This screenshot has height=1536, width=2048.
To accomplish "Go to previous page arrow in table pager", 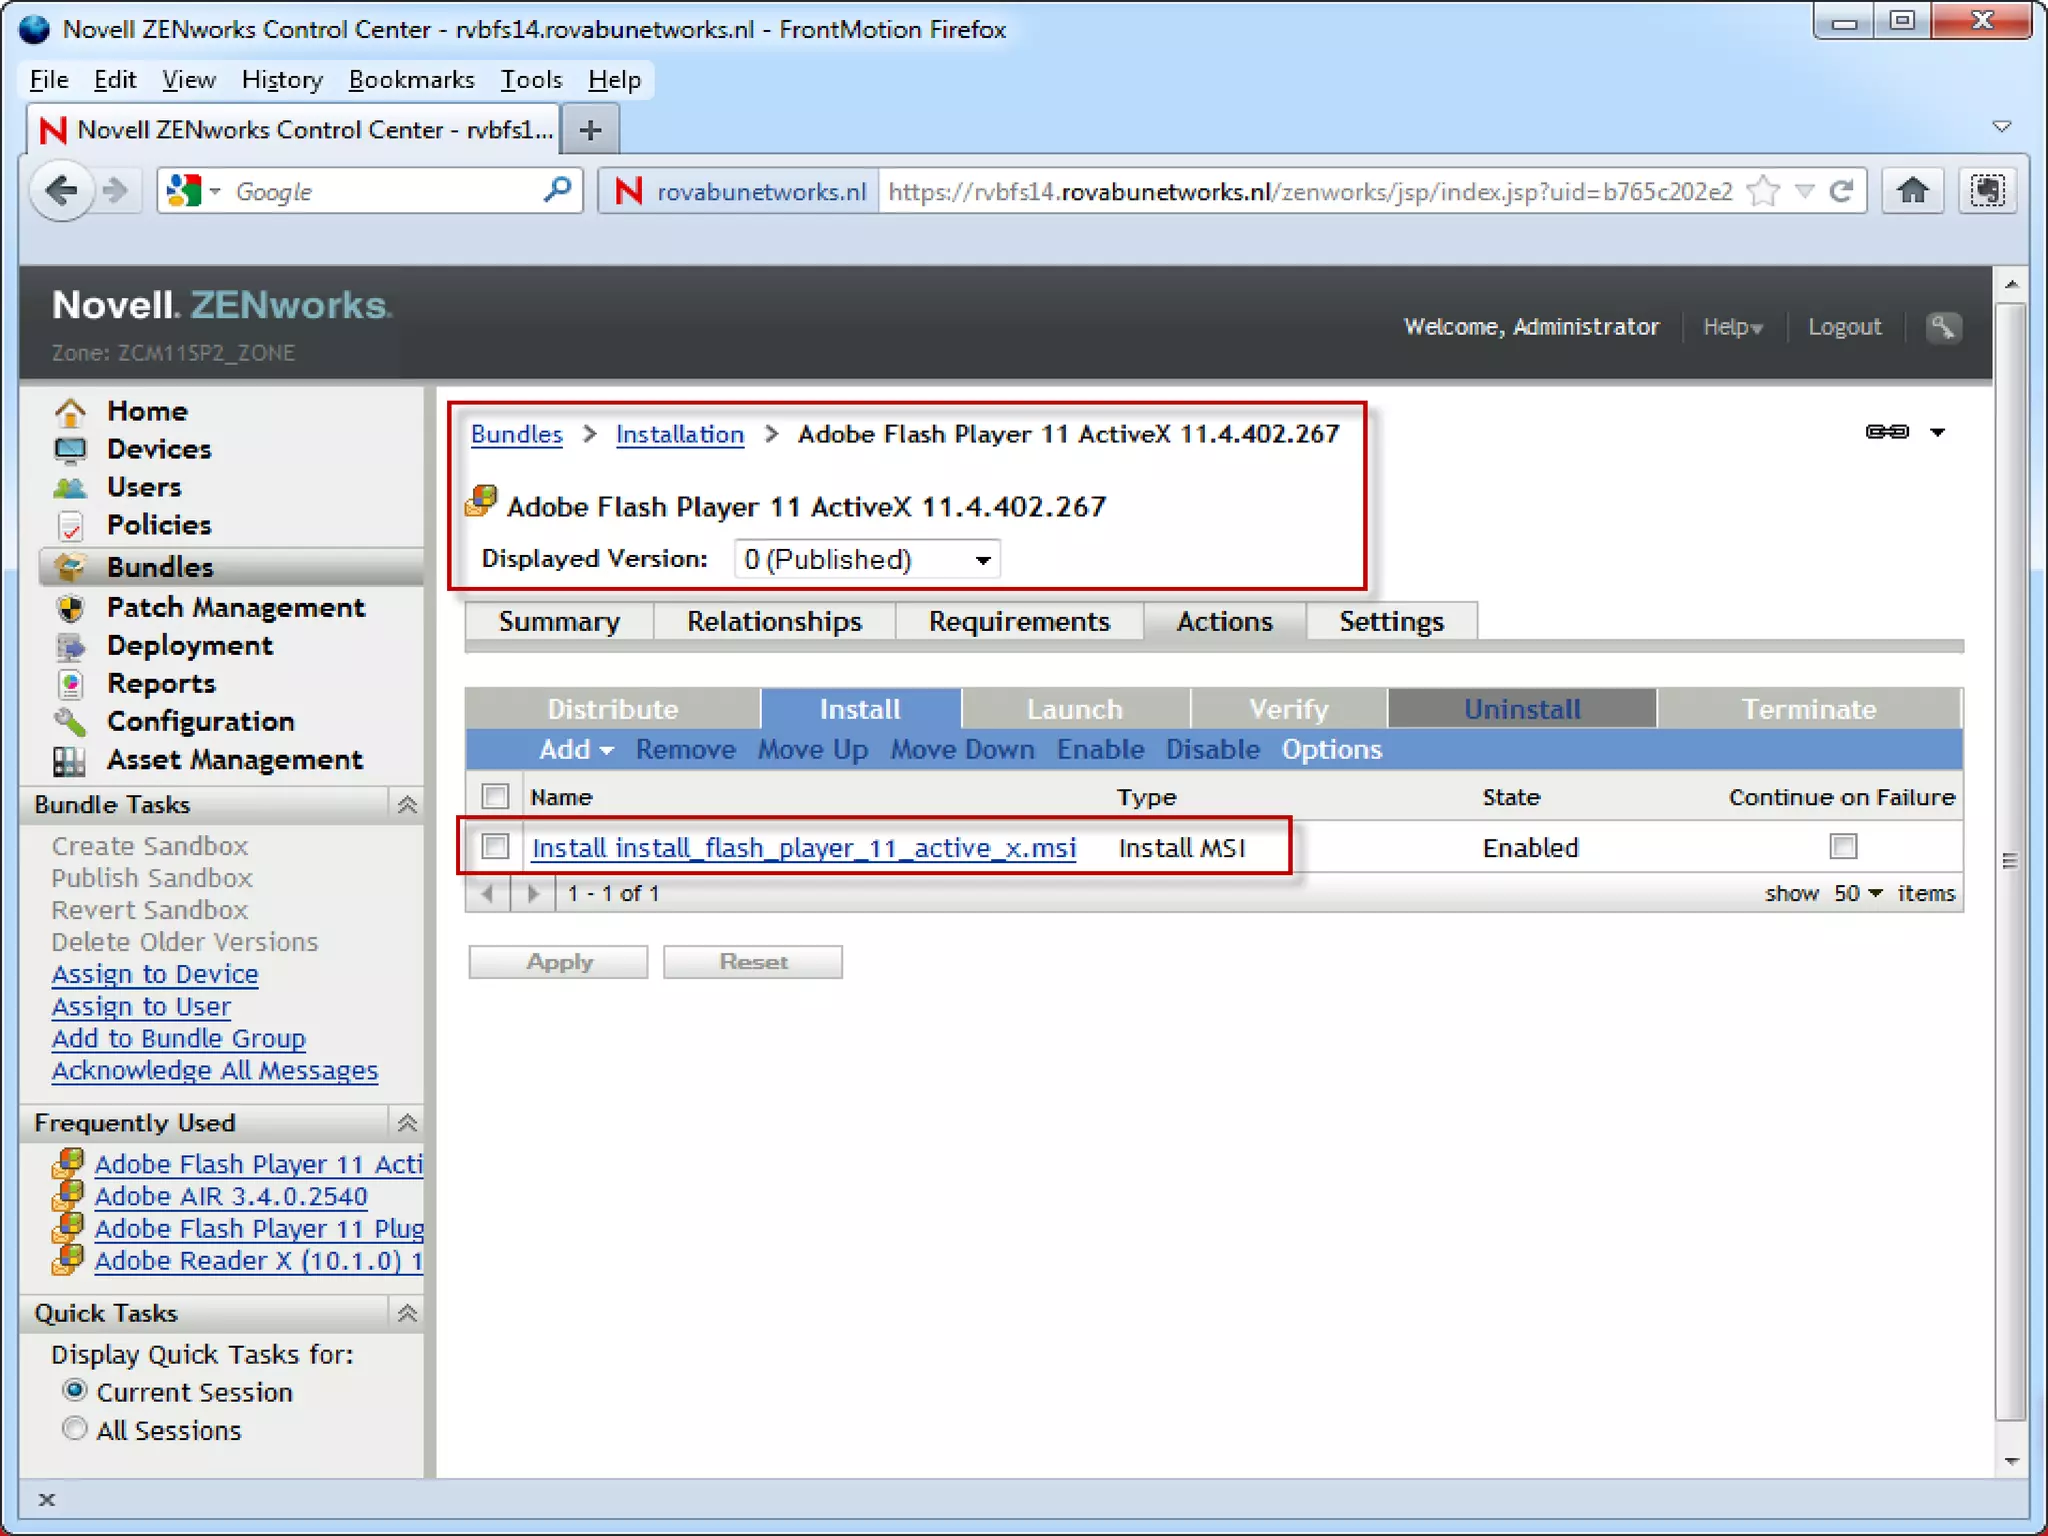I will pyautogui.click(x=487, y=894).
